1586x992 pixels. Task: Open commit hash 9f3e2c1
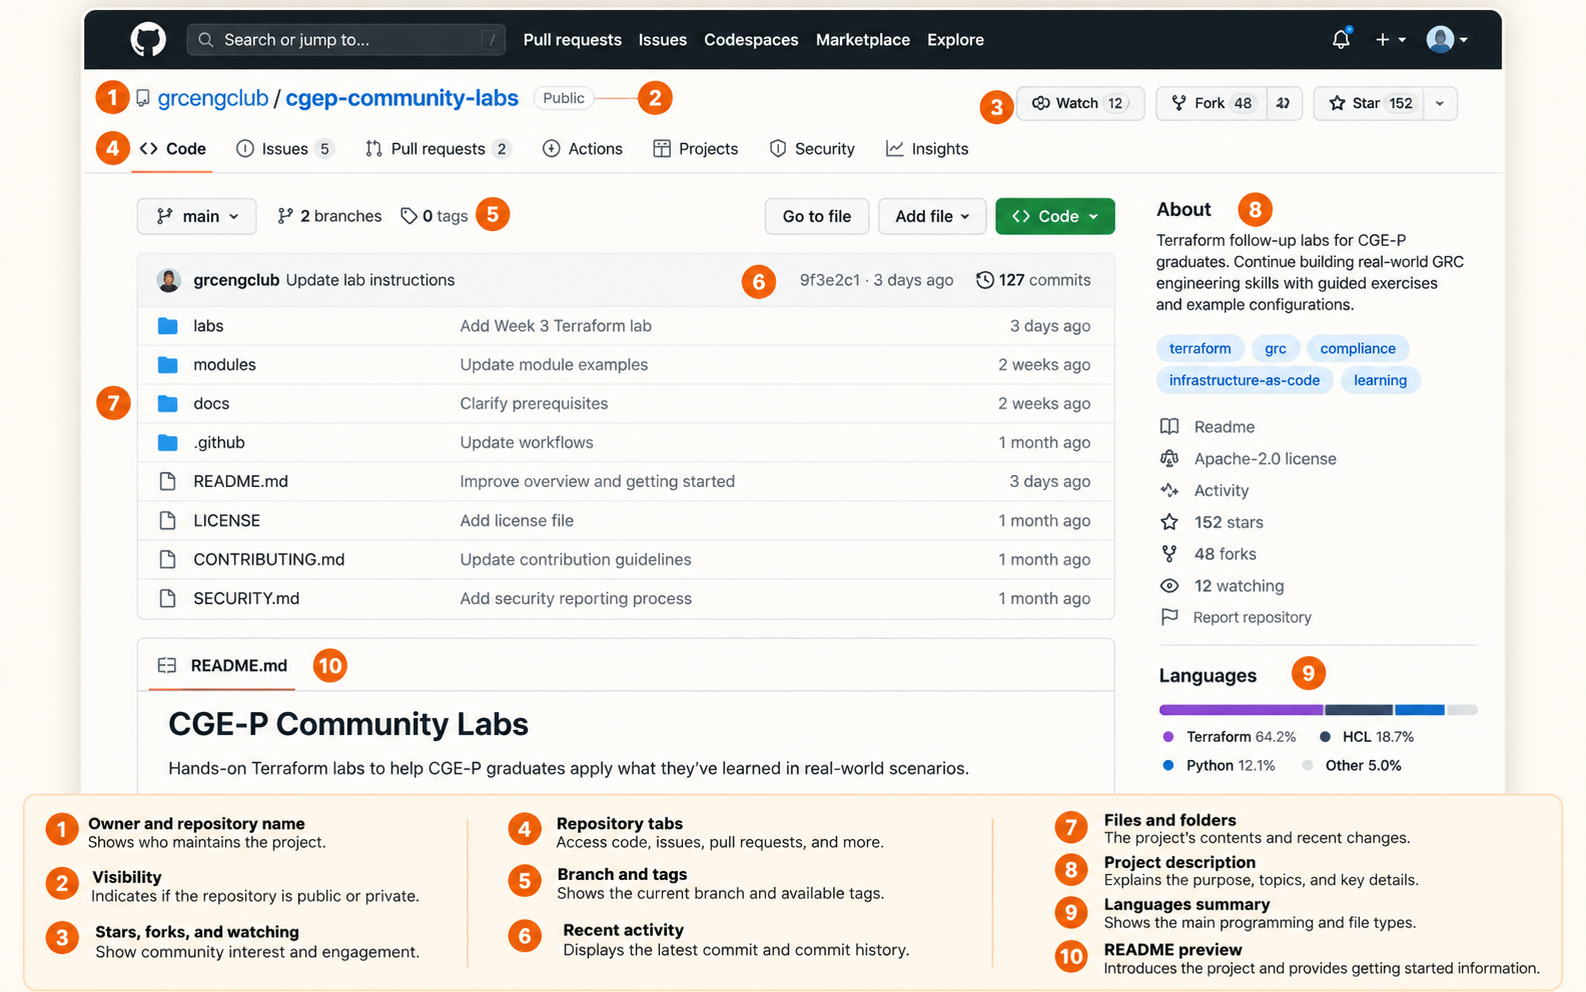pos(829,280)
